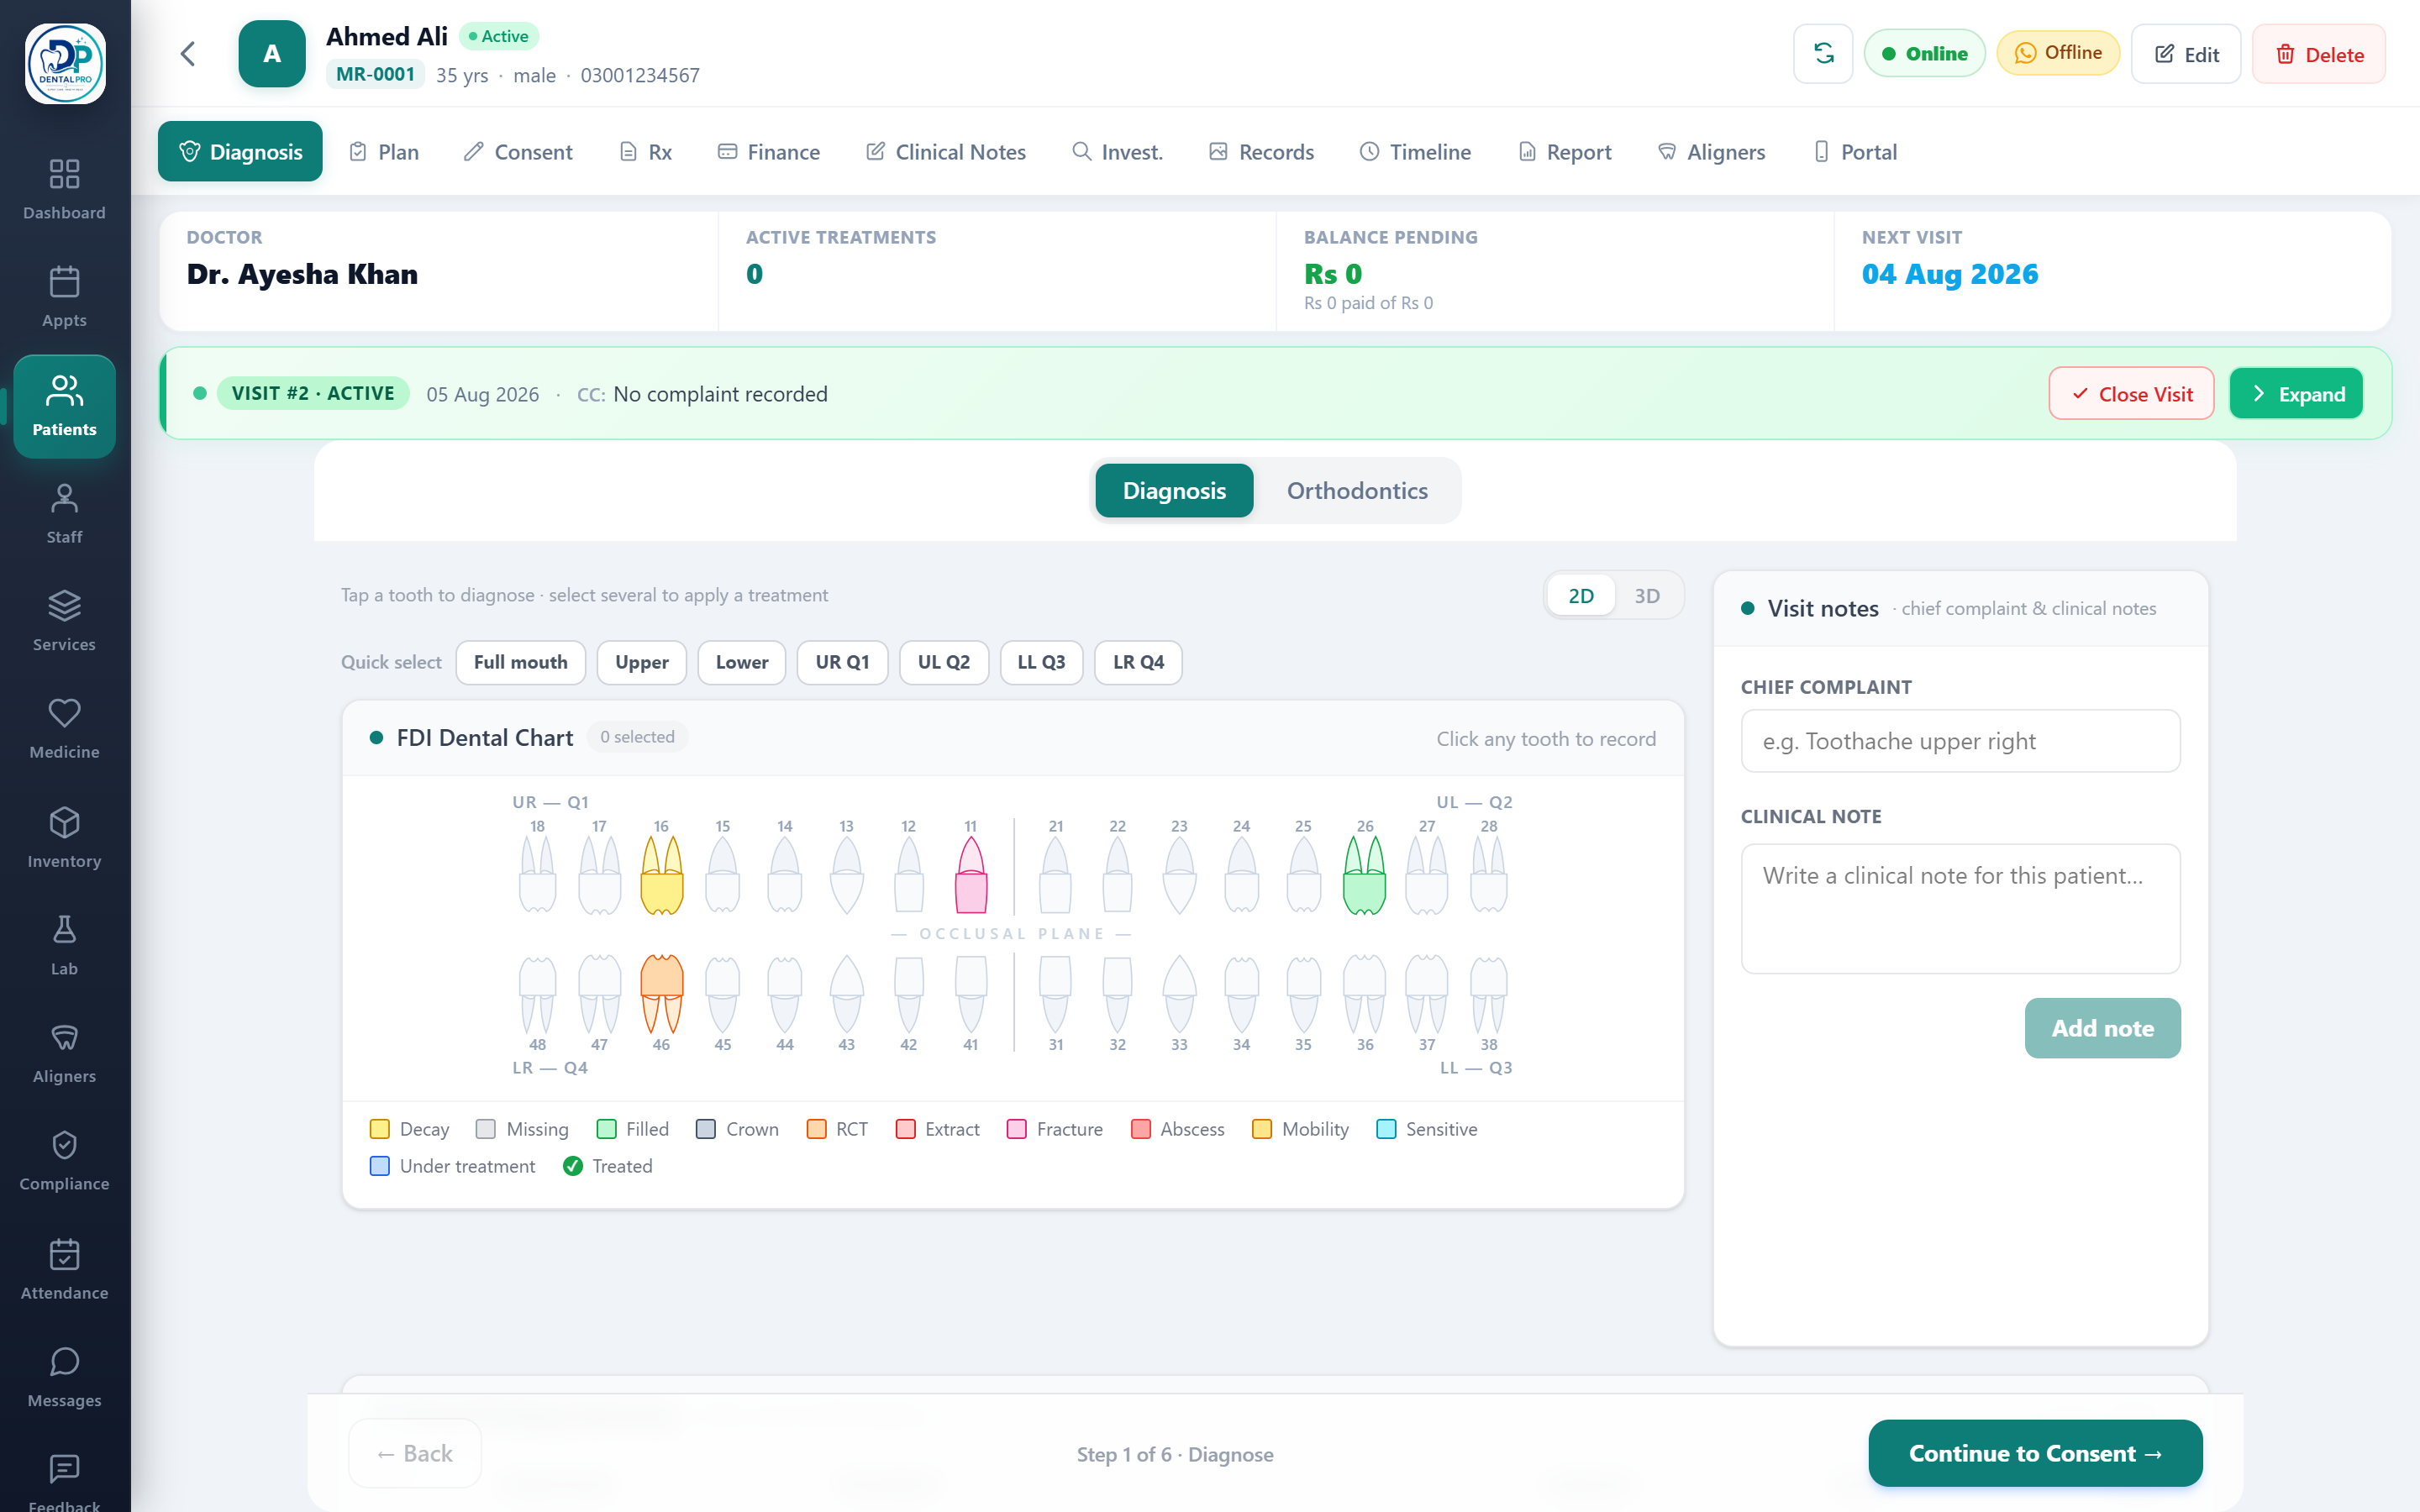Open Medicine heart icon in sidebar
Screen dimensions: 2420x1512
click(64, 729)
